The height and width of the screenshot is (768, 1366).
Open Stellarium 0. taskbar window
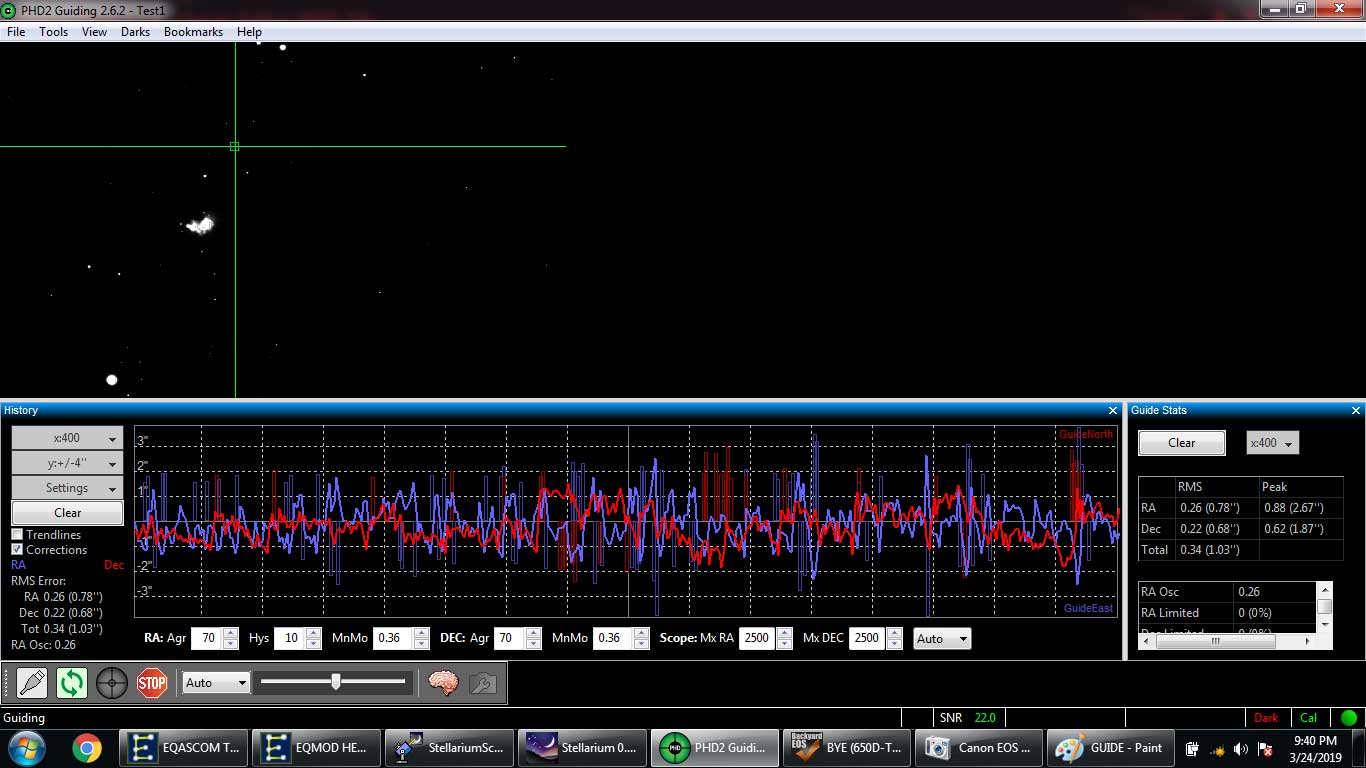coord(583,747)
